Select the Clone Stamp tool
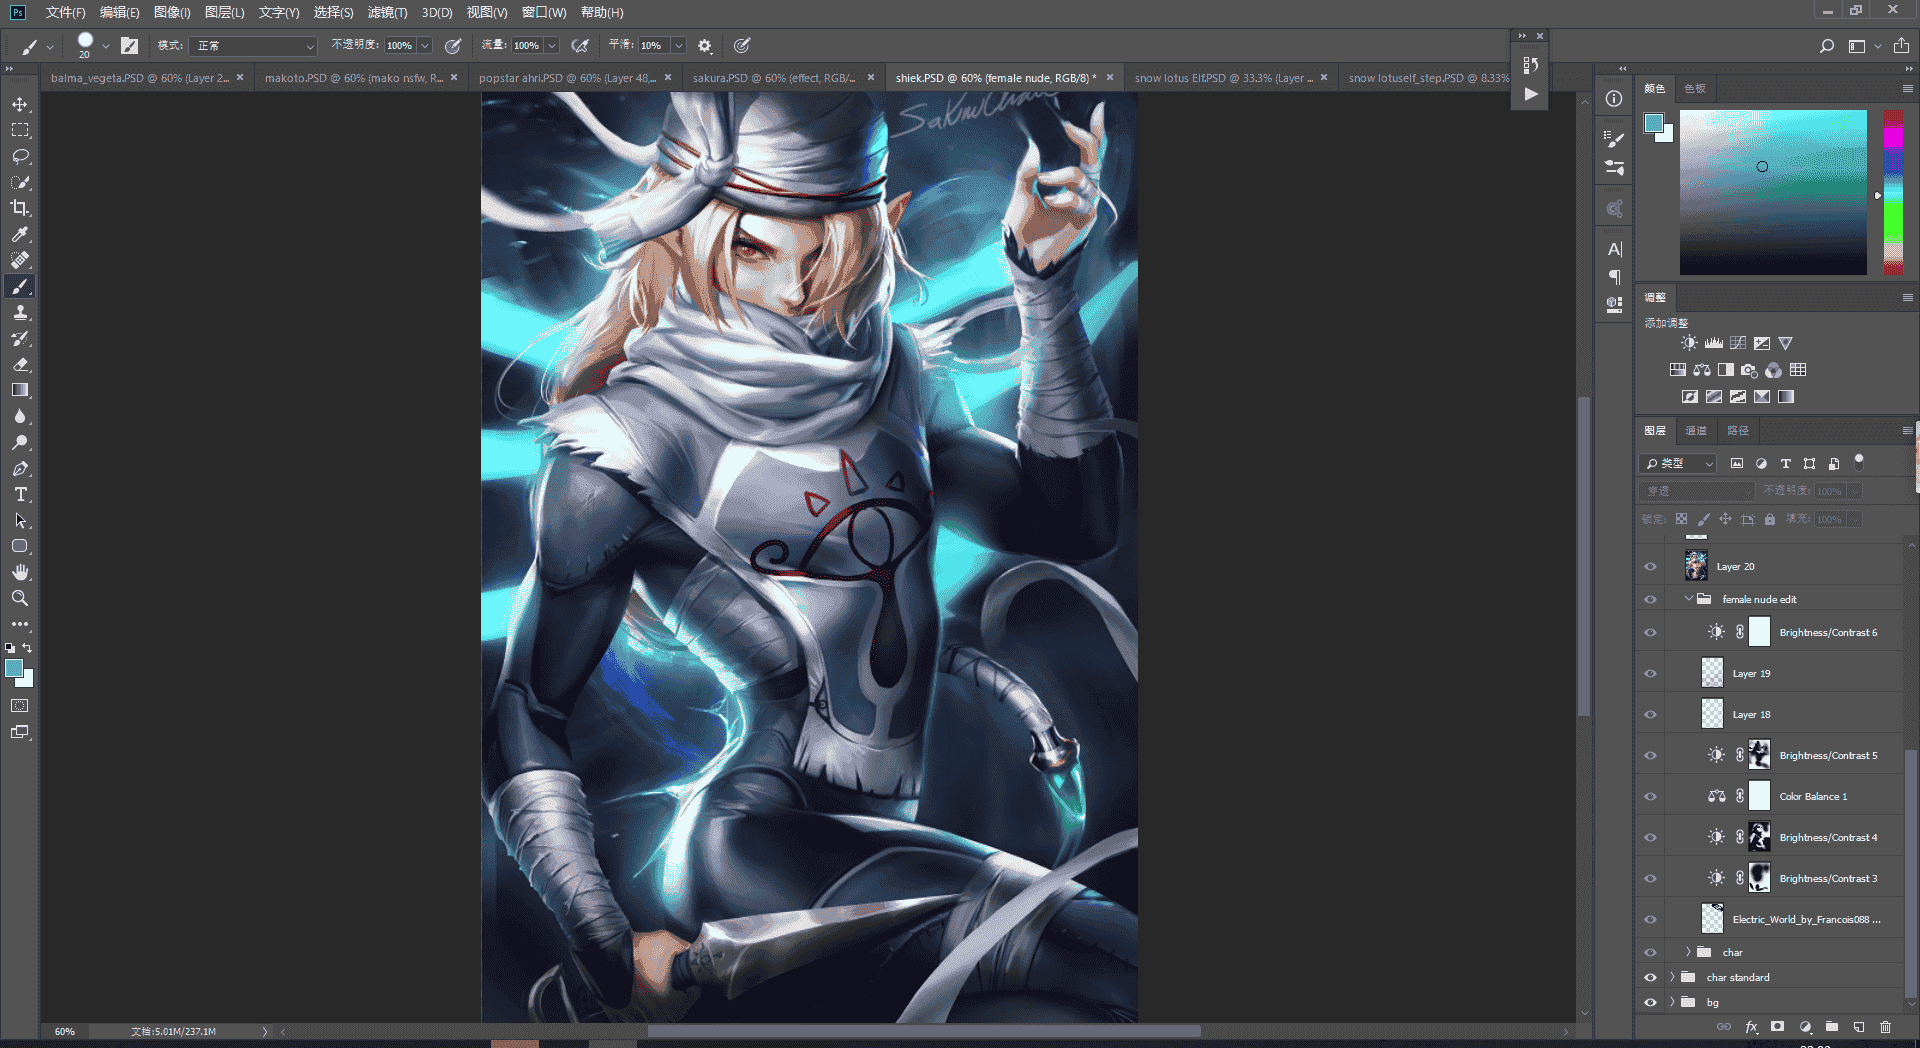 (20, 312)
